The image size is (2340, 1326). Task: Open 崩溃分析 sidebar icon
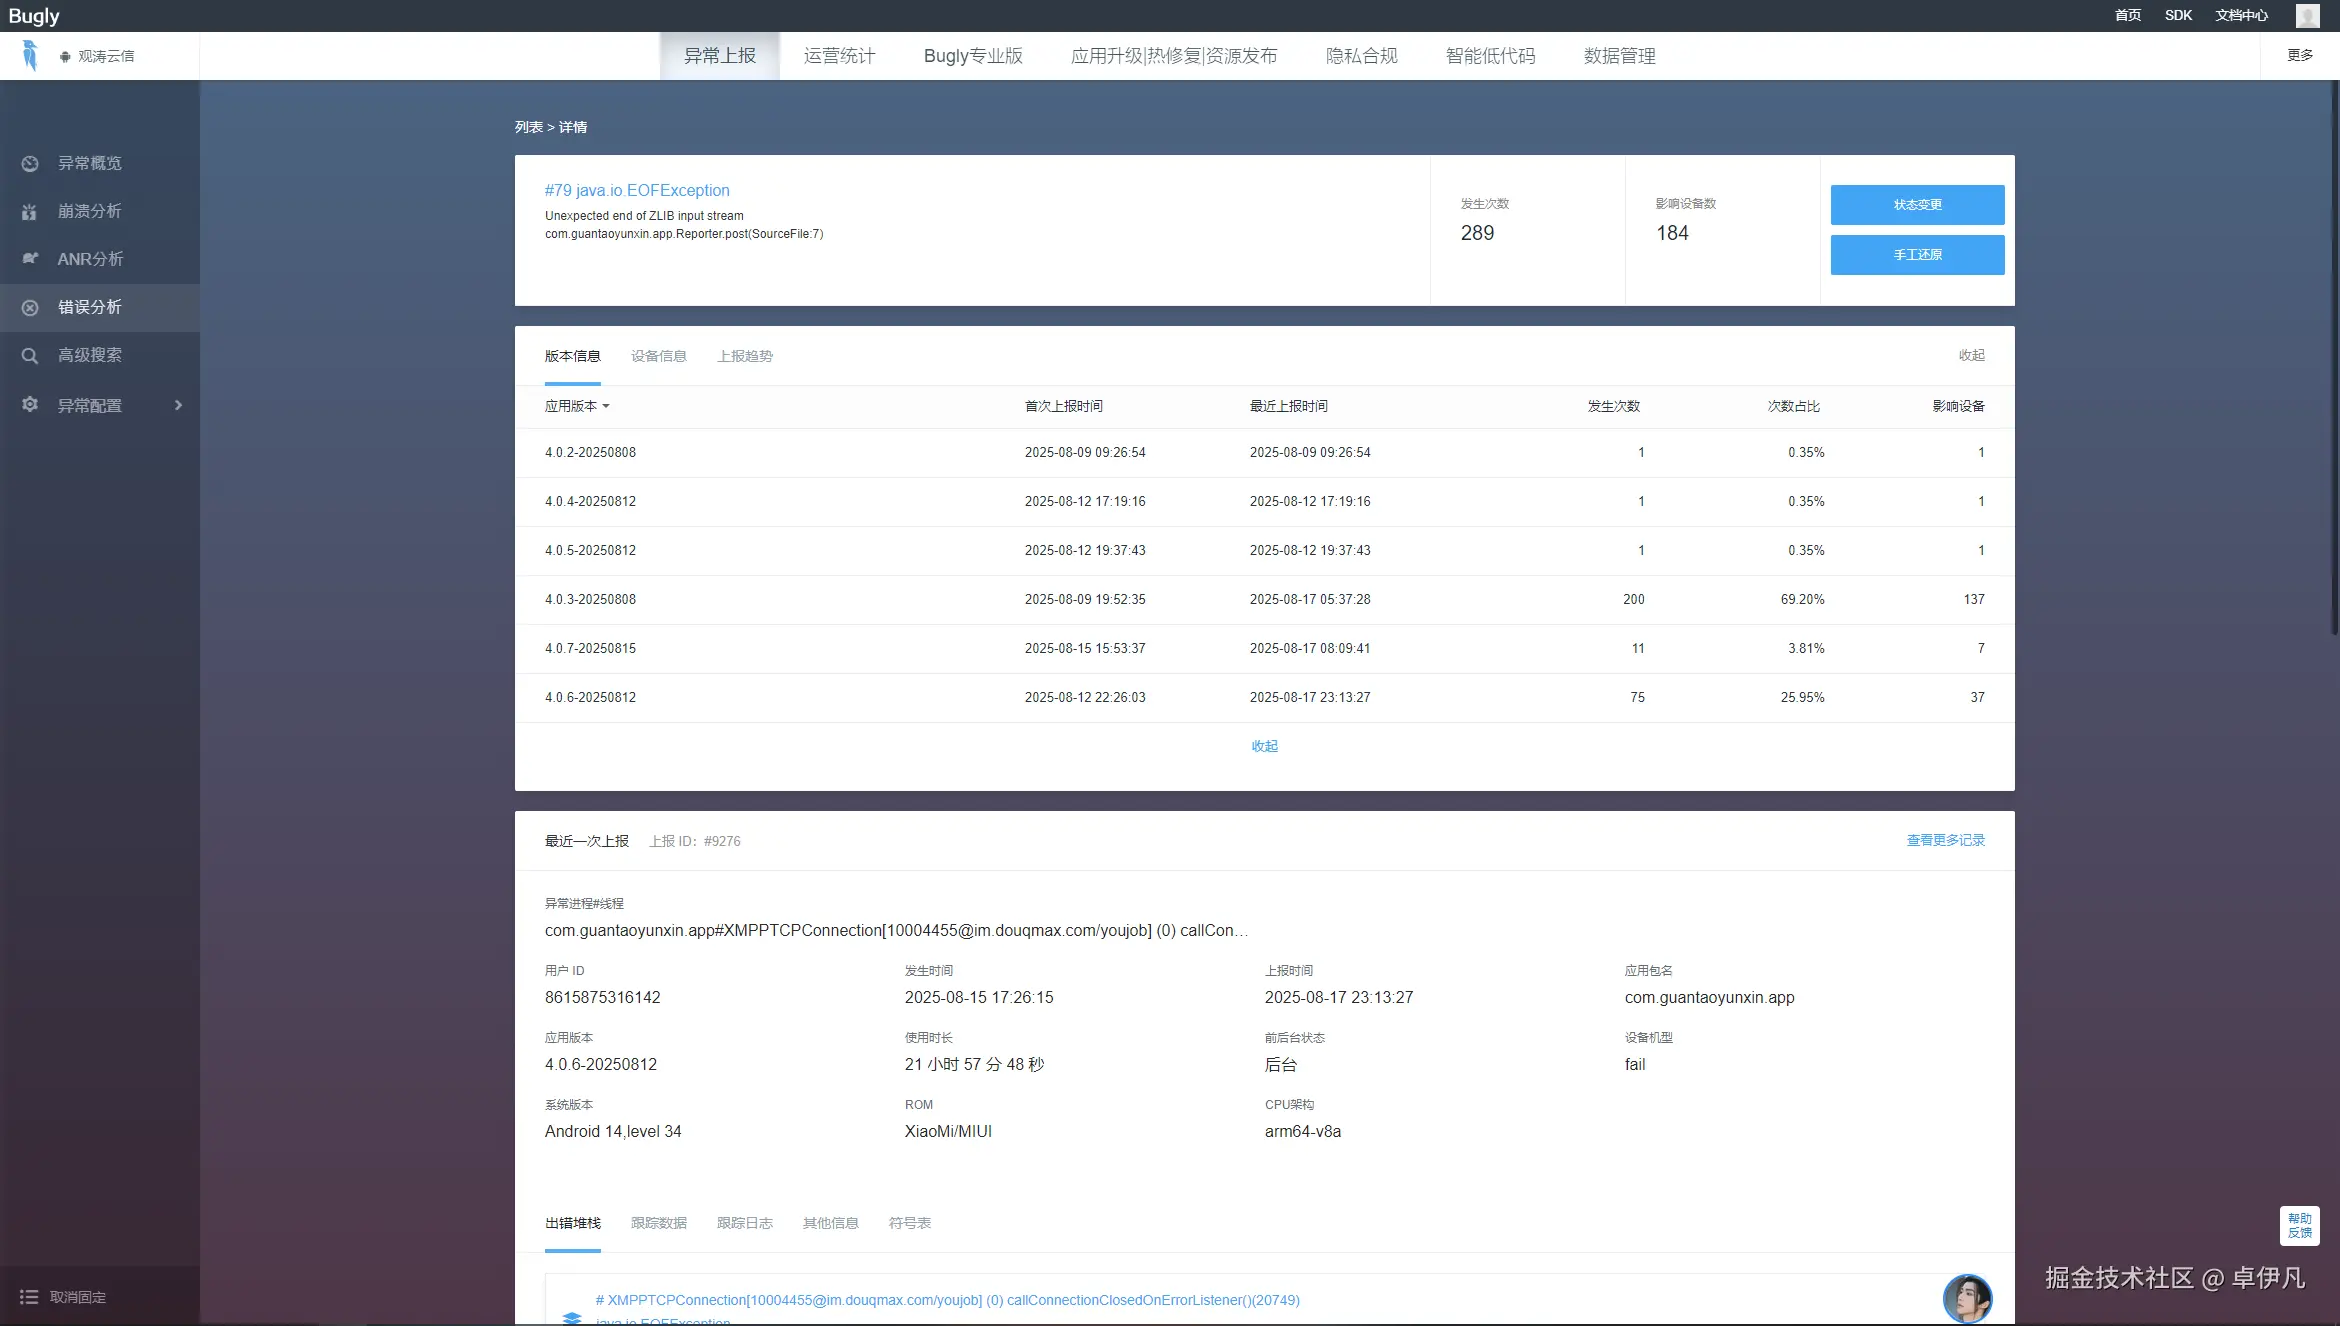coord(30,212)
